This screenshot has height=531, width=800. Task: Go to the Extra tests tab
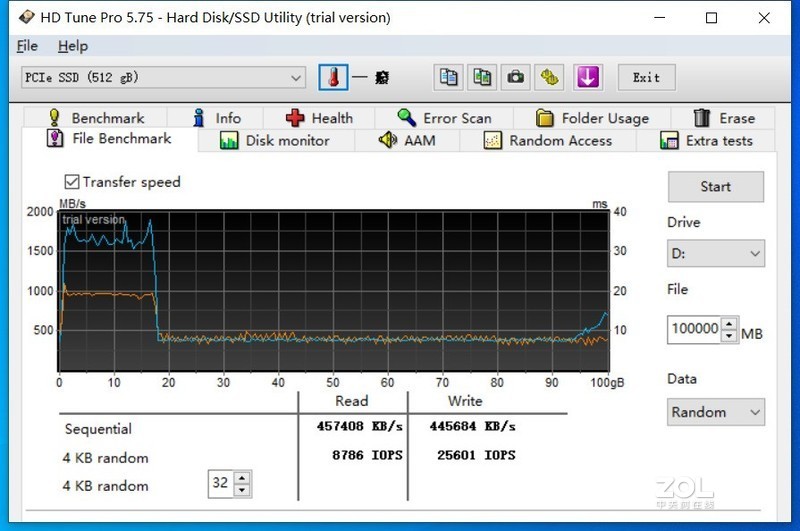pyautogui.click(x=706, y=140)
